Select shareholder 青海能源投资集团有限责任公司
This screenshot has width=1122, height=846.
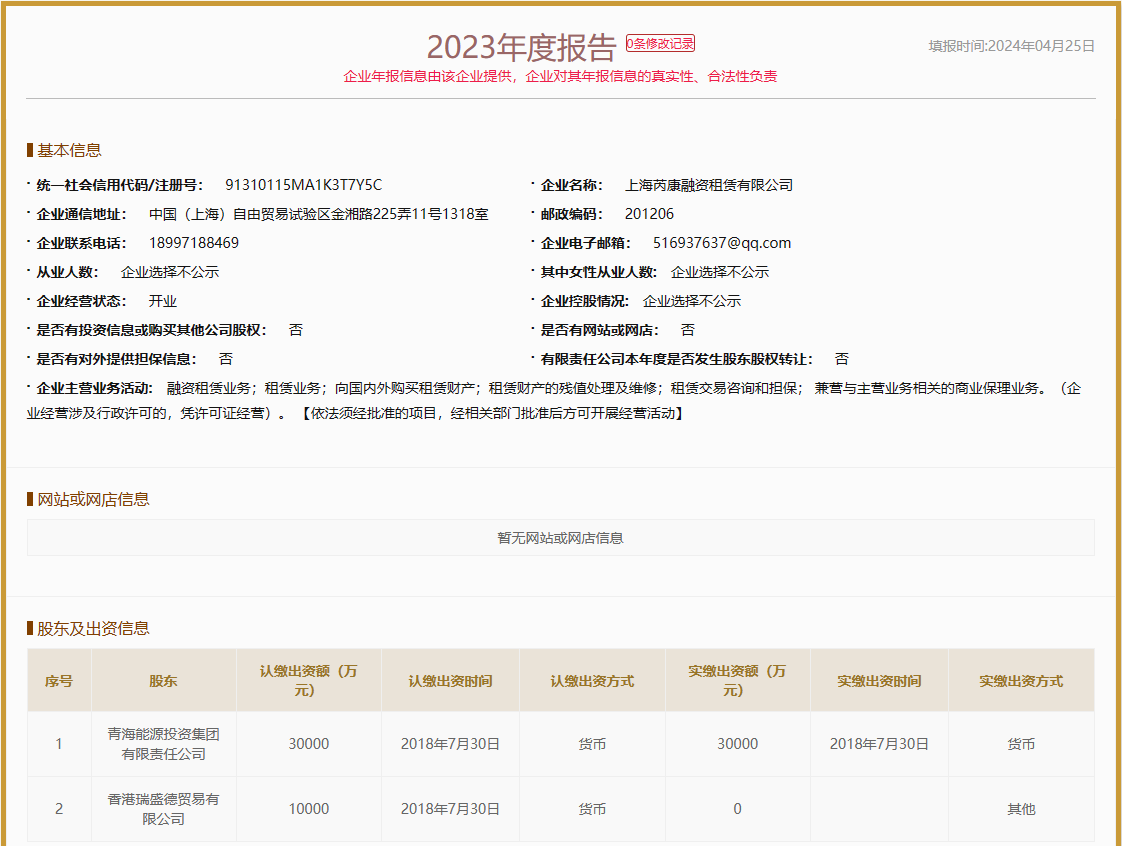pyautogui.click(x=163, y=744)
